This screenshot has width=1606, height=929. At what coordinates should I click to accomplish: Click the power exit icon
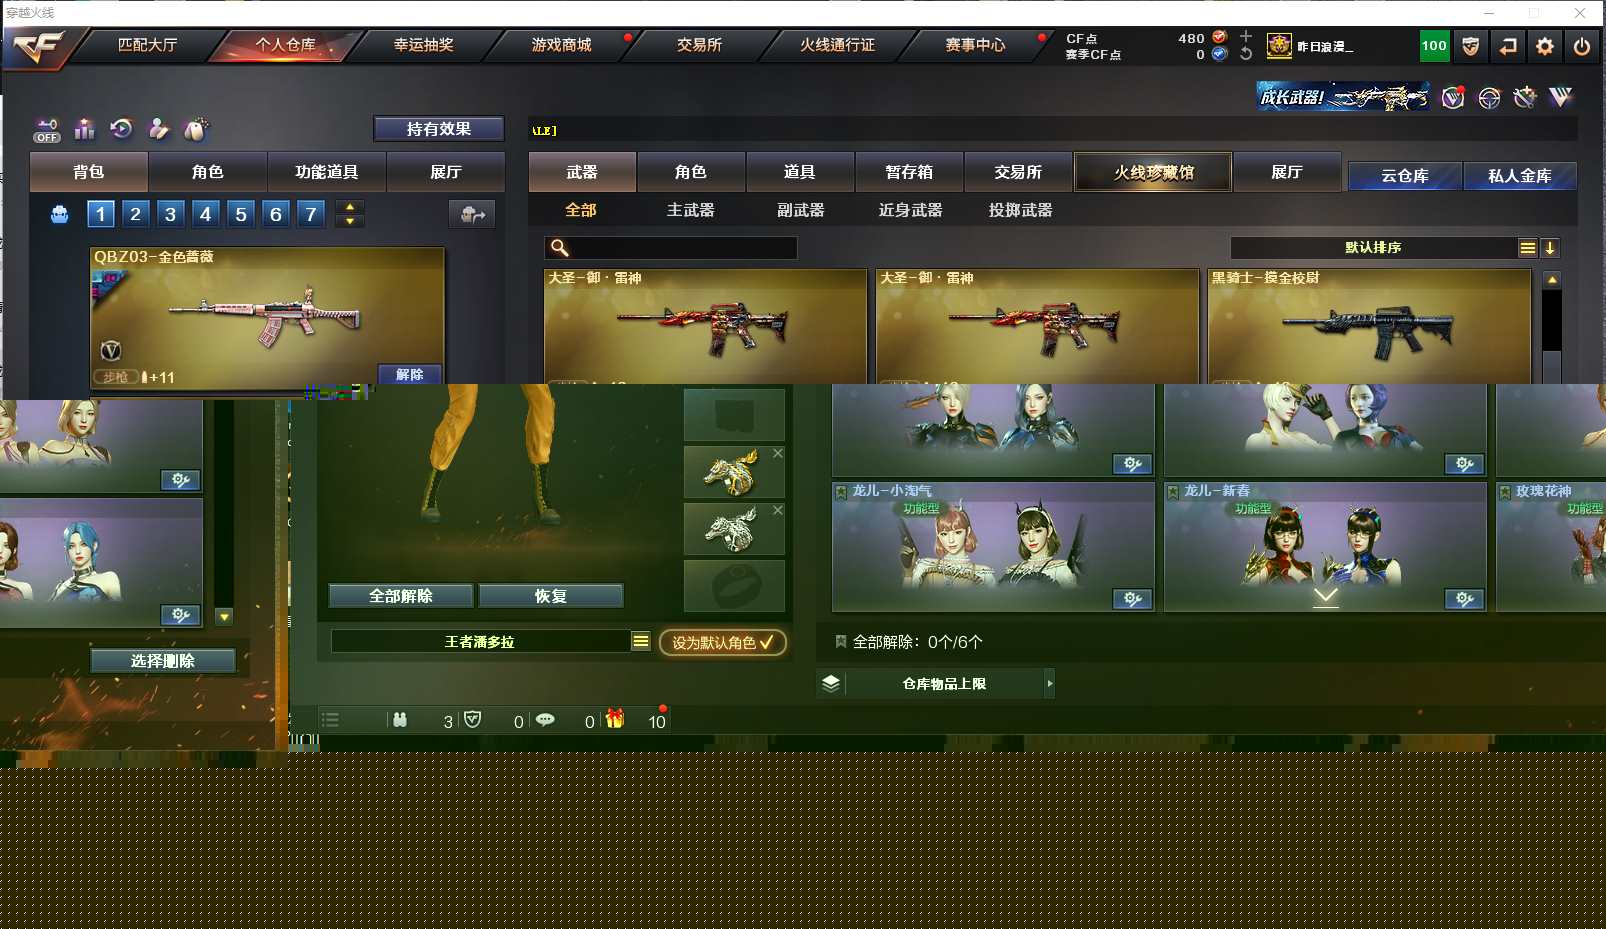click(x=1582, y=46)
